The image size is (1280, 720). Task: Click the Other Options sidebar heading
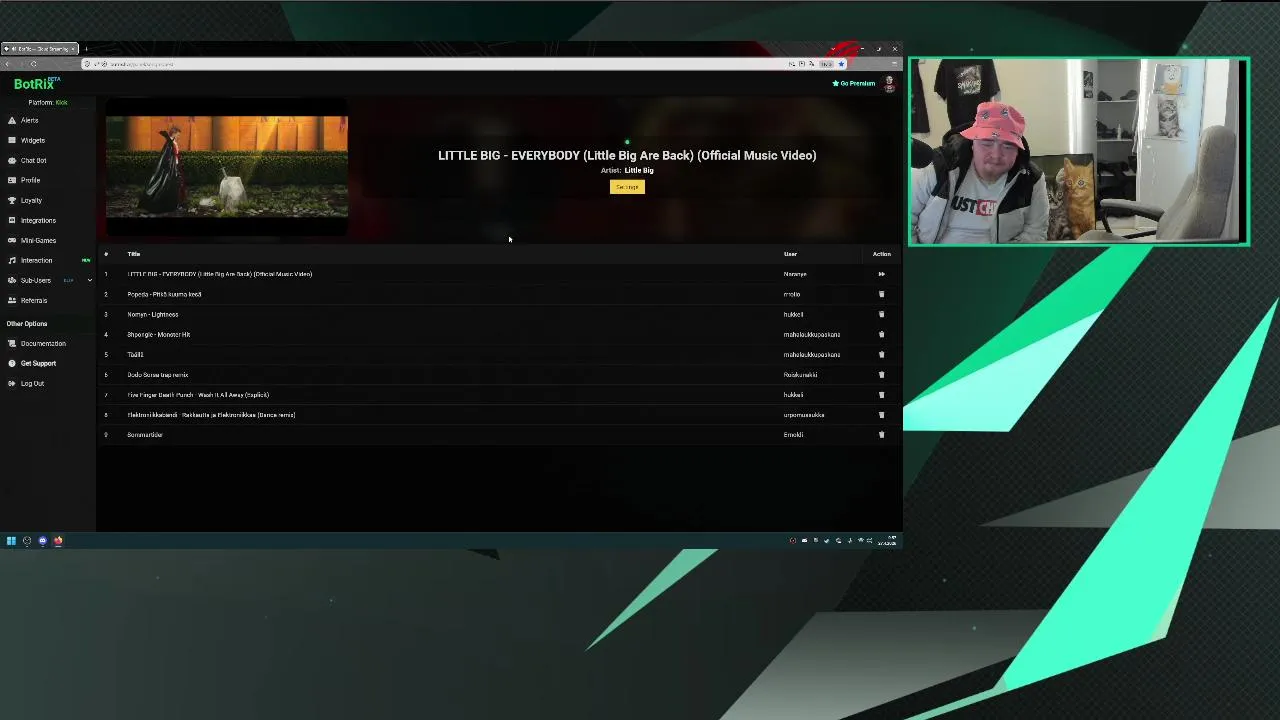(27, 323)
